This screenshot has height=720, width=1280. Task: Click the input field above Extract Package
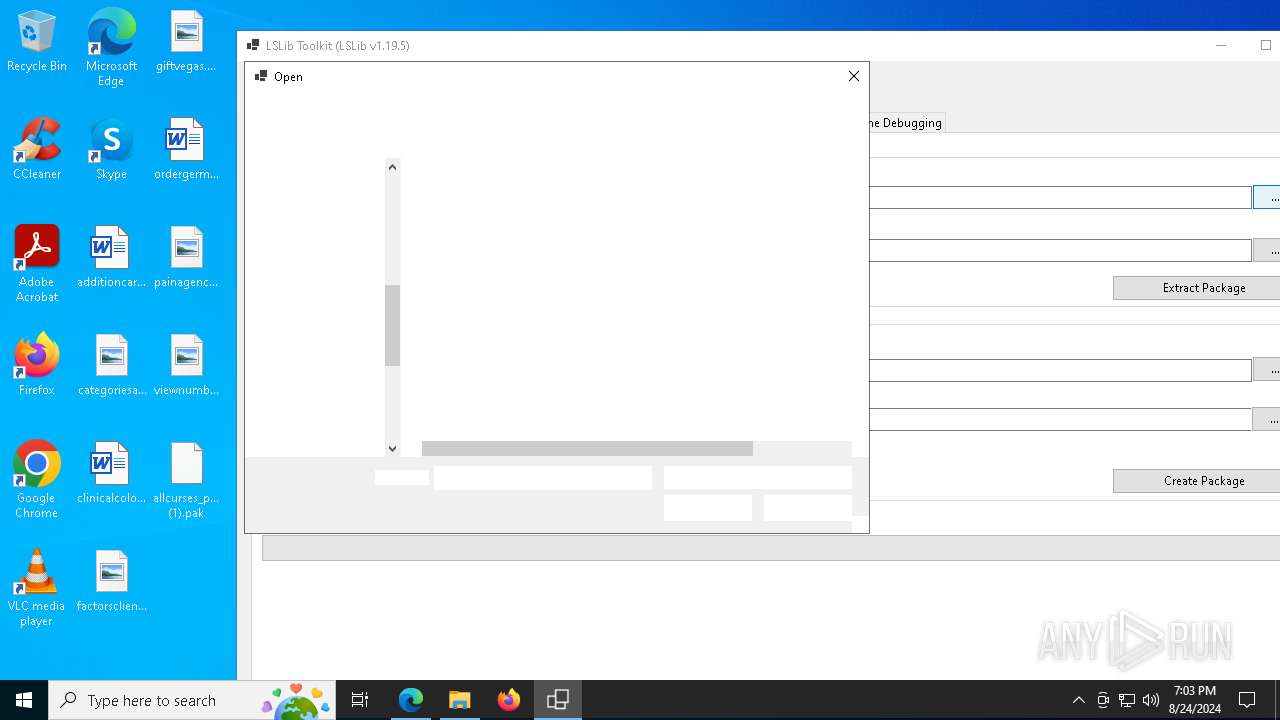[x=1060, y=250]
